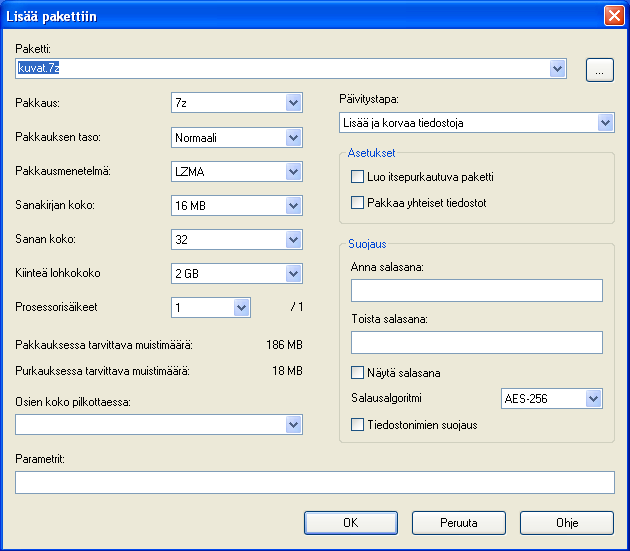
Task: Check Pakkaa yhteiset tiedostot option
Action: pos(357,203)
